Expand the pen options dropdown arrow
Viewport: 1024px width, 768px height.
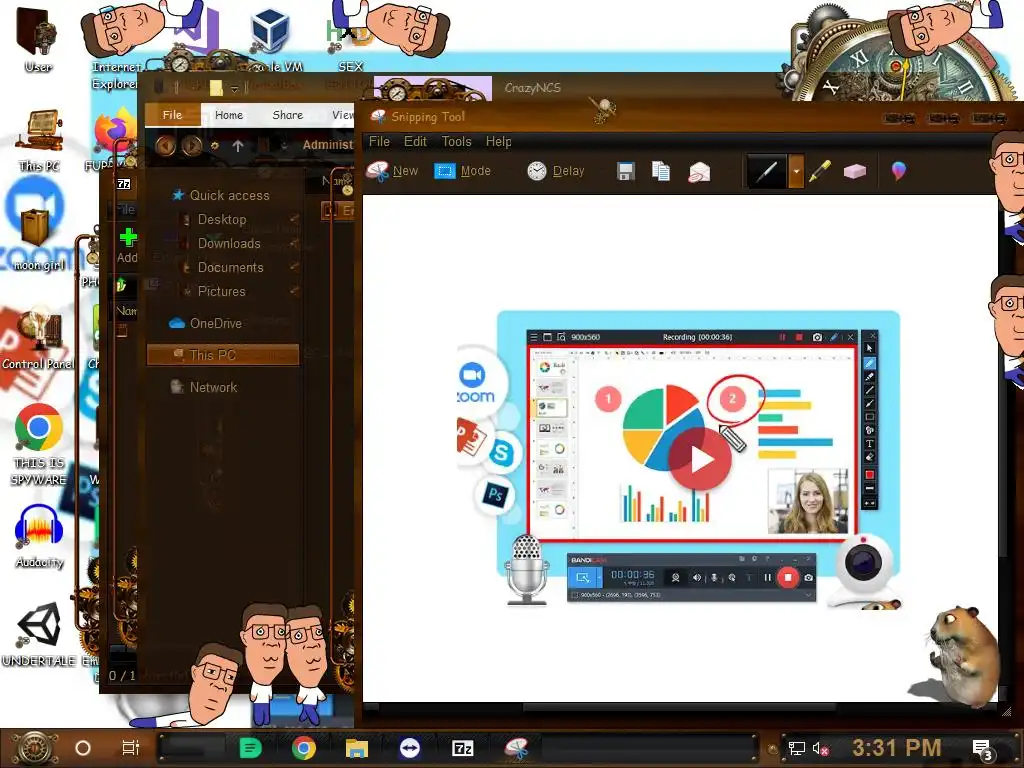tap(796, 172)
